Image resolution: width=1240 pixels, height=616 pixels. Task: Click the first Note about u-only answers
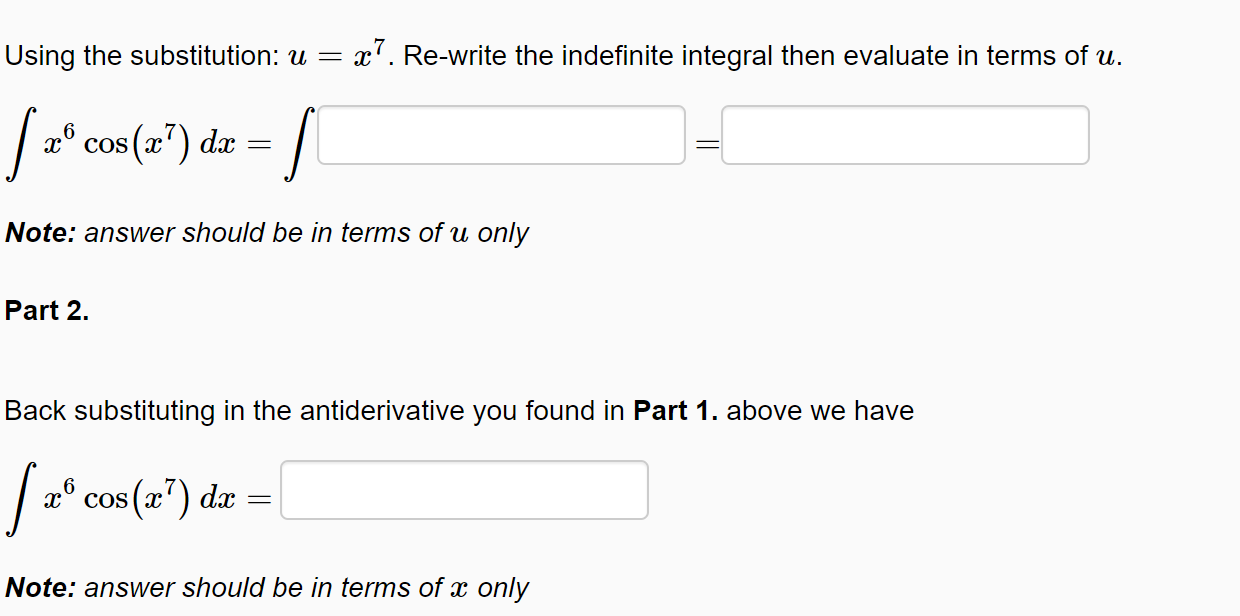click(265, 232)
